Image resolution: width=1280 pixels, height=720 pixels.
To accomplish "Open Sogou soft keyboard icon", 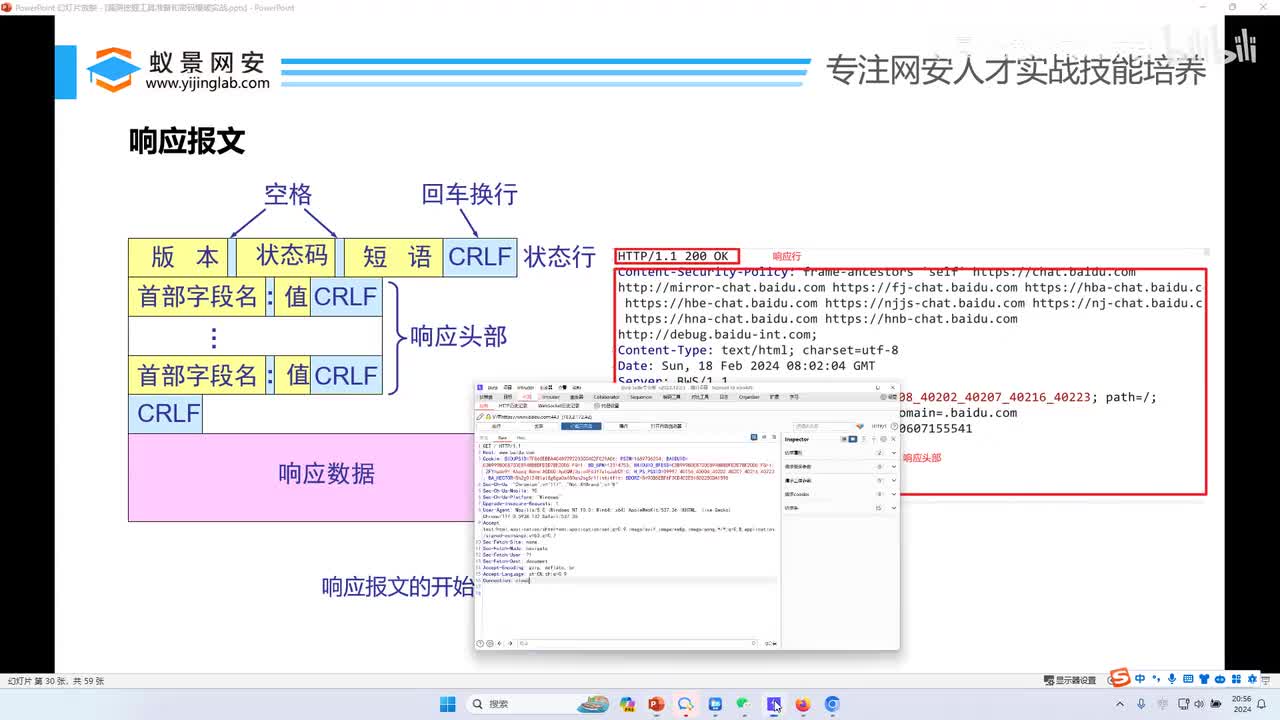I will (x=1188, y=679).
